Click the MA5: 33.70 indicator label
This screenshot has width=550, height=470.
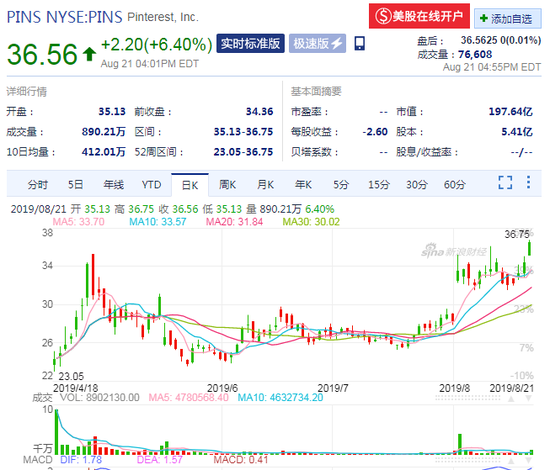[78, 222]
